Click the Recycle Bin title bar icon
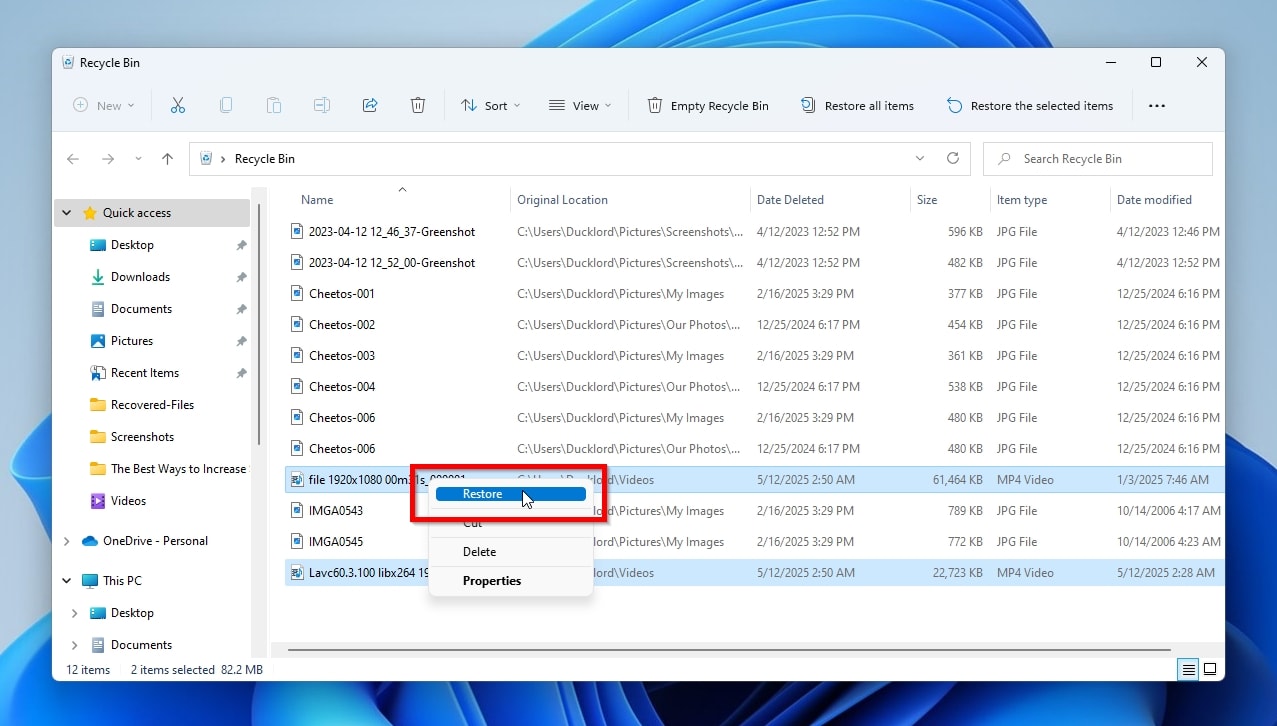This screenshot has height=726, width=1277. click(x=68, y=62)
